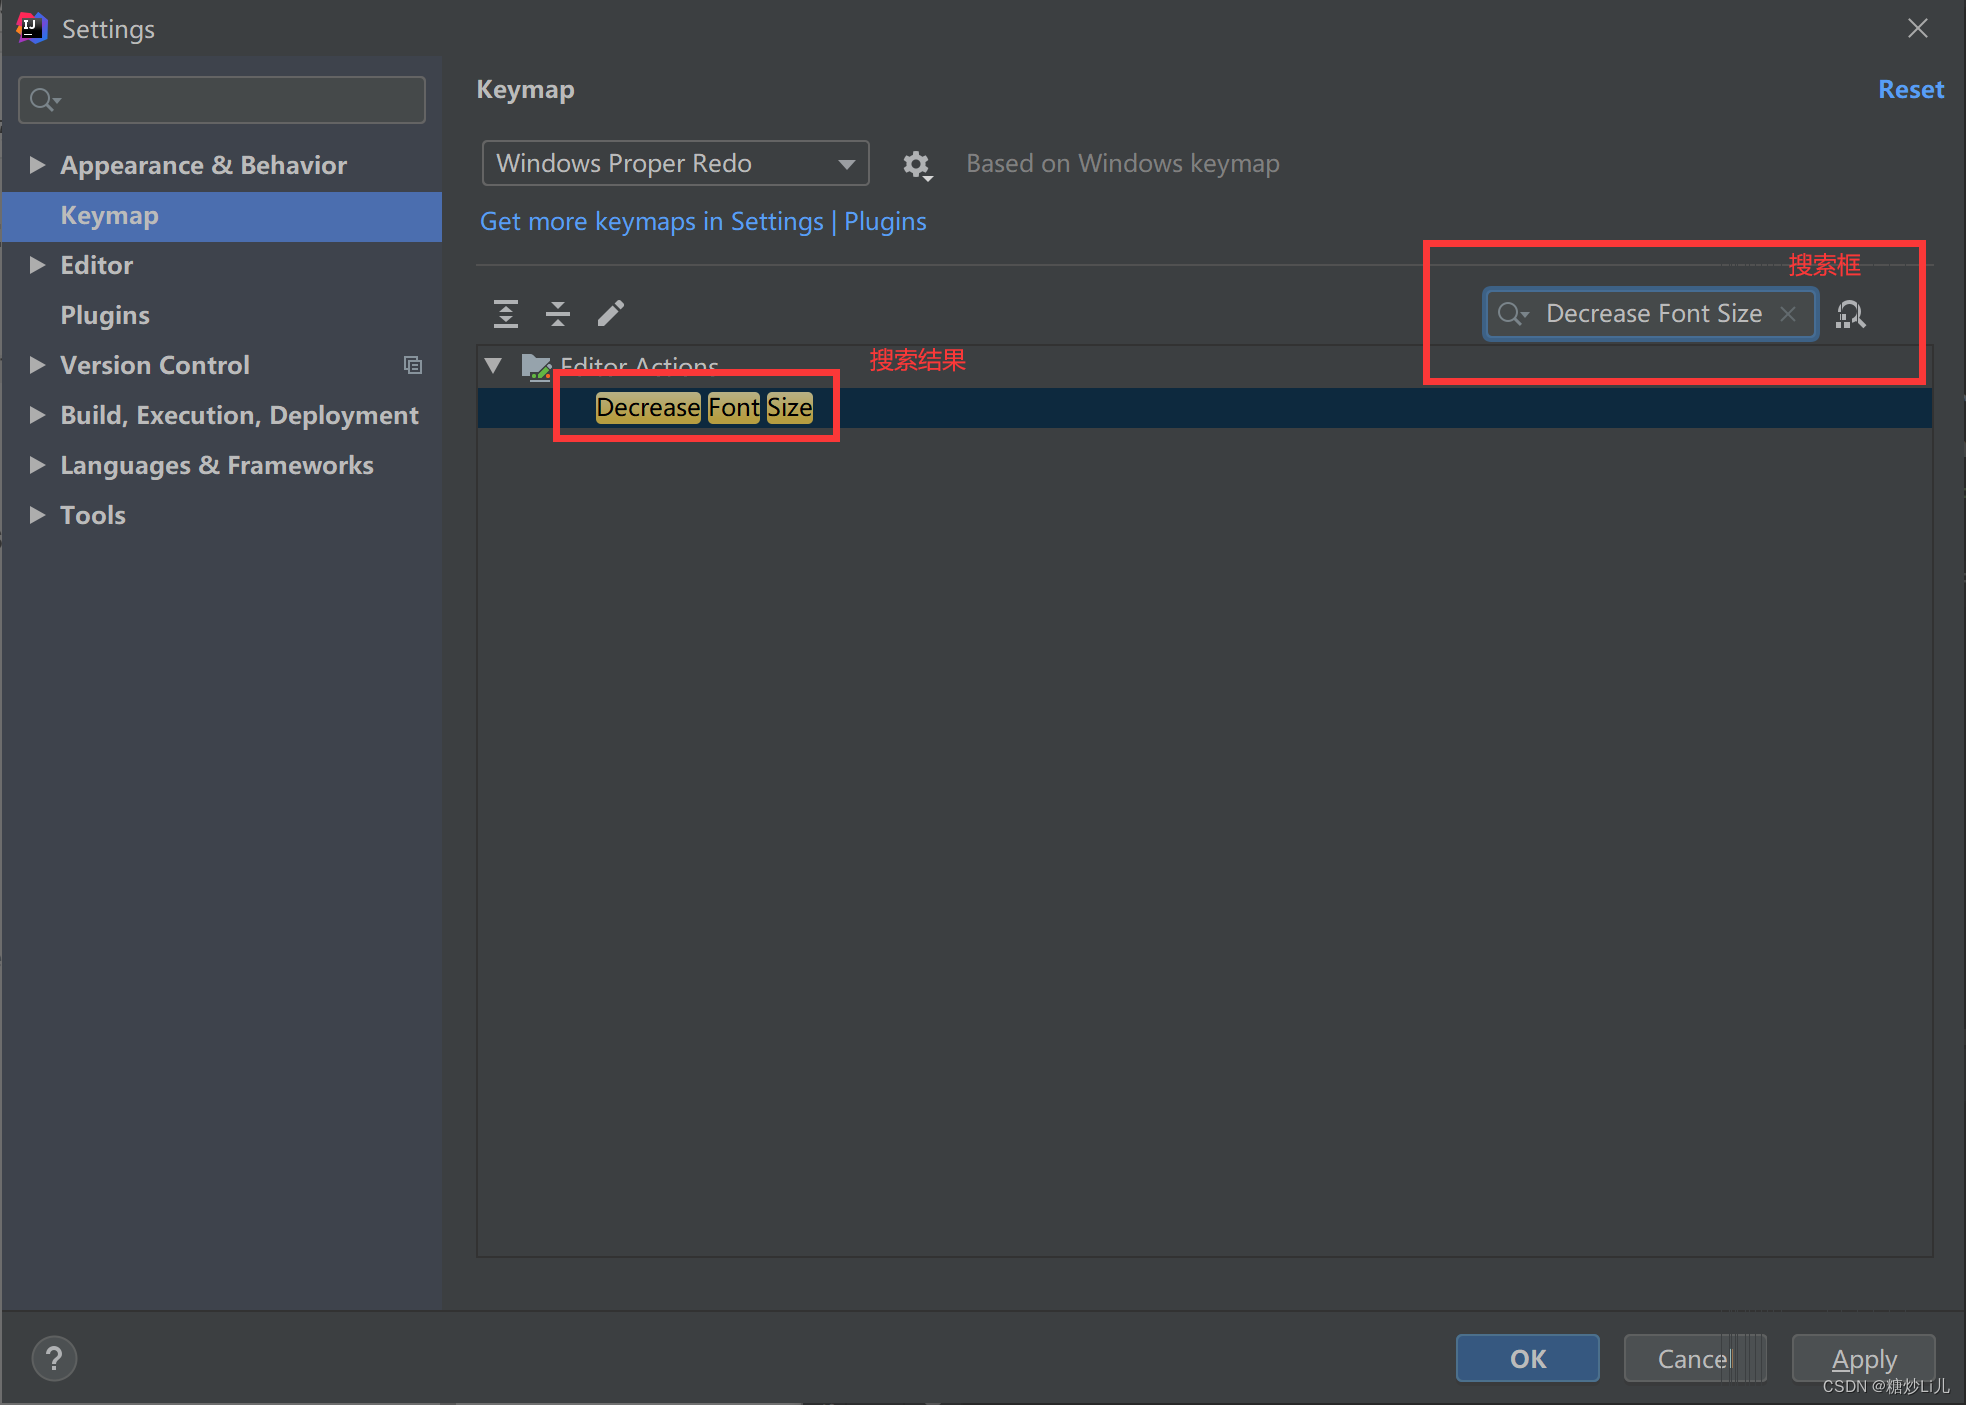Click the find action by shortcut icon

click(x=1850, y=313)
